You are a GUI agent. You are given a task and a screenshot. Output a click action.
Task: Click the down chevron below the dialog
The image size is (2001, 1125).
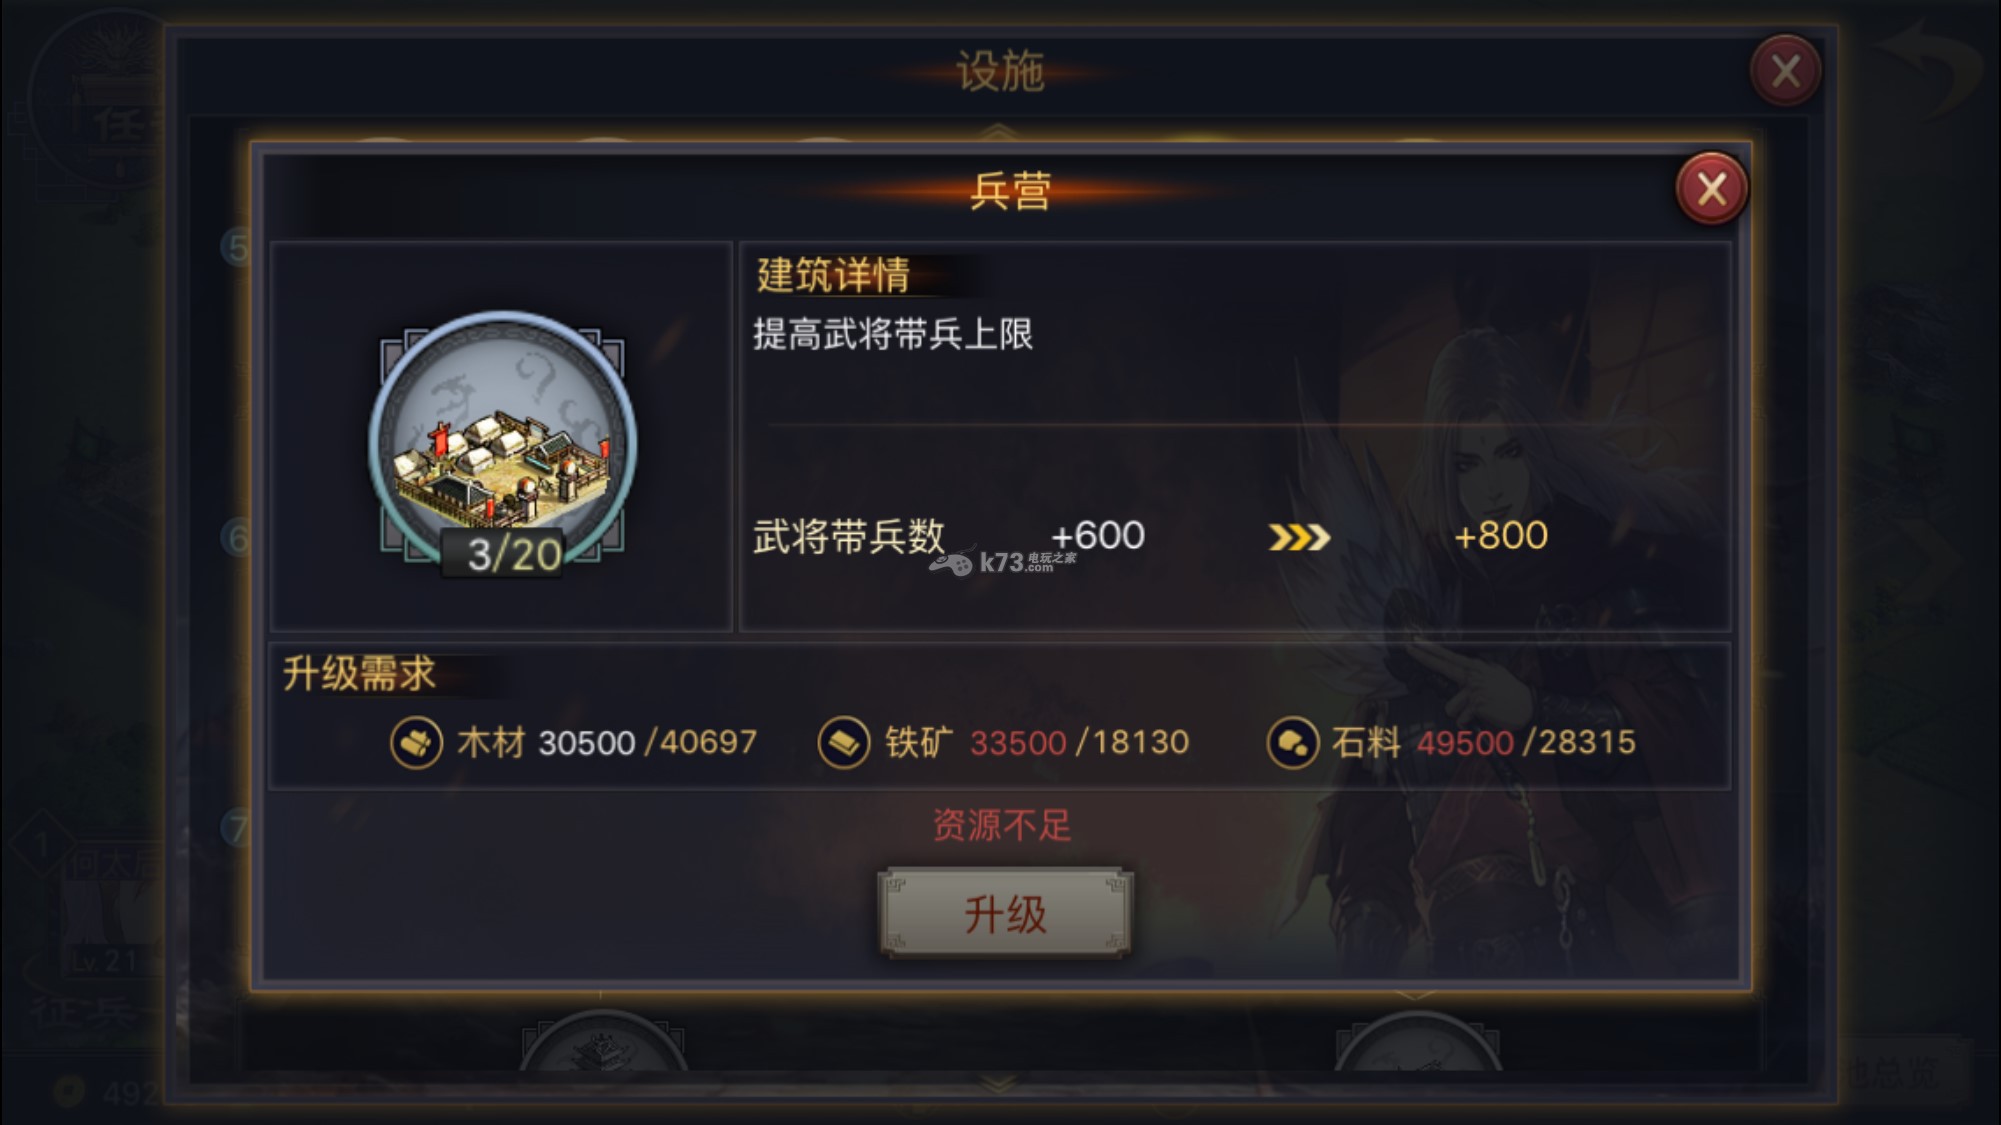point(999,1083)
